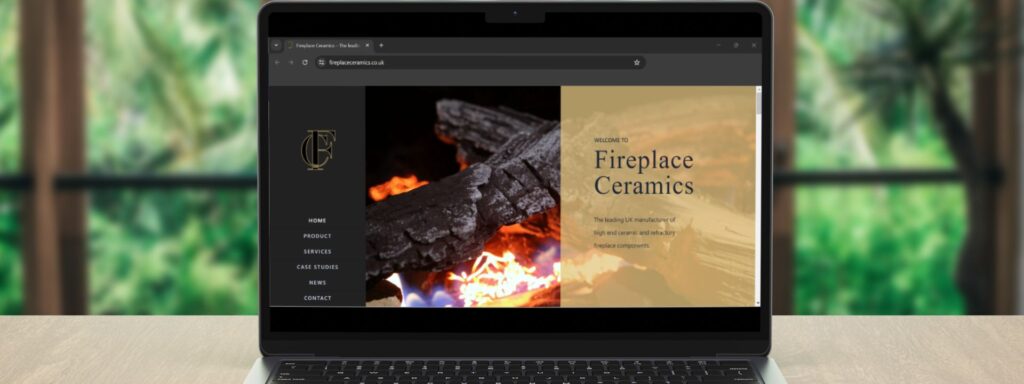Open a new tab with plus button

pyautogui.click(x=381, y=45)
